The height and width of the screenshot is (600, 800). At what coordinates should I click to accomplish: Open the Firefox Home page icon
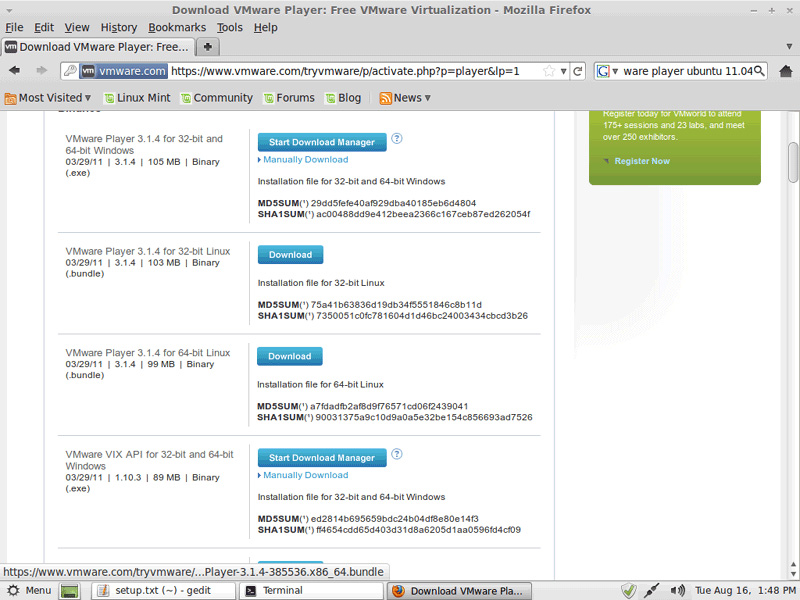[x=786, y=71]
